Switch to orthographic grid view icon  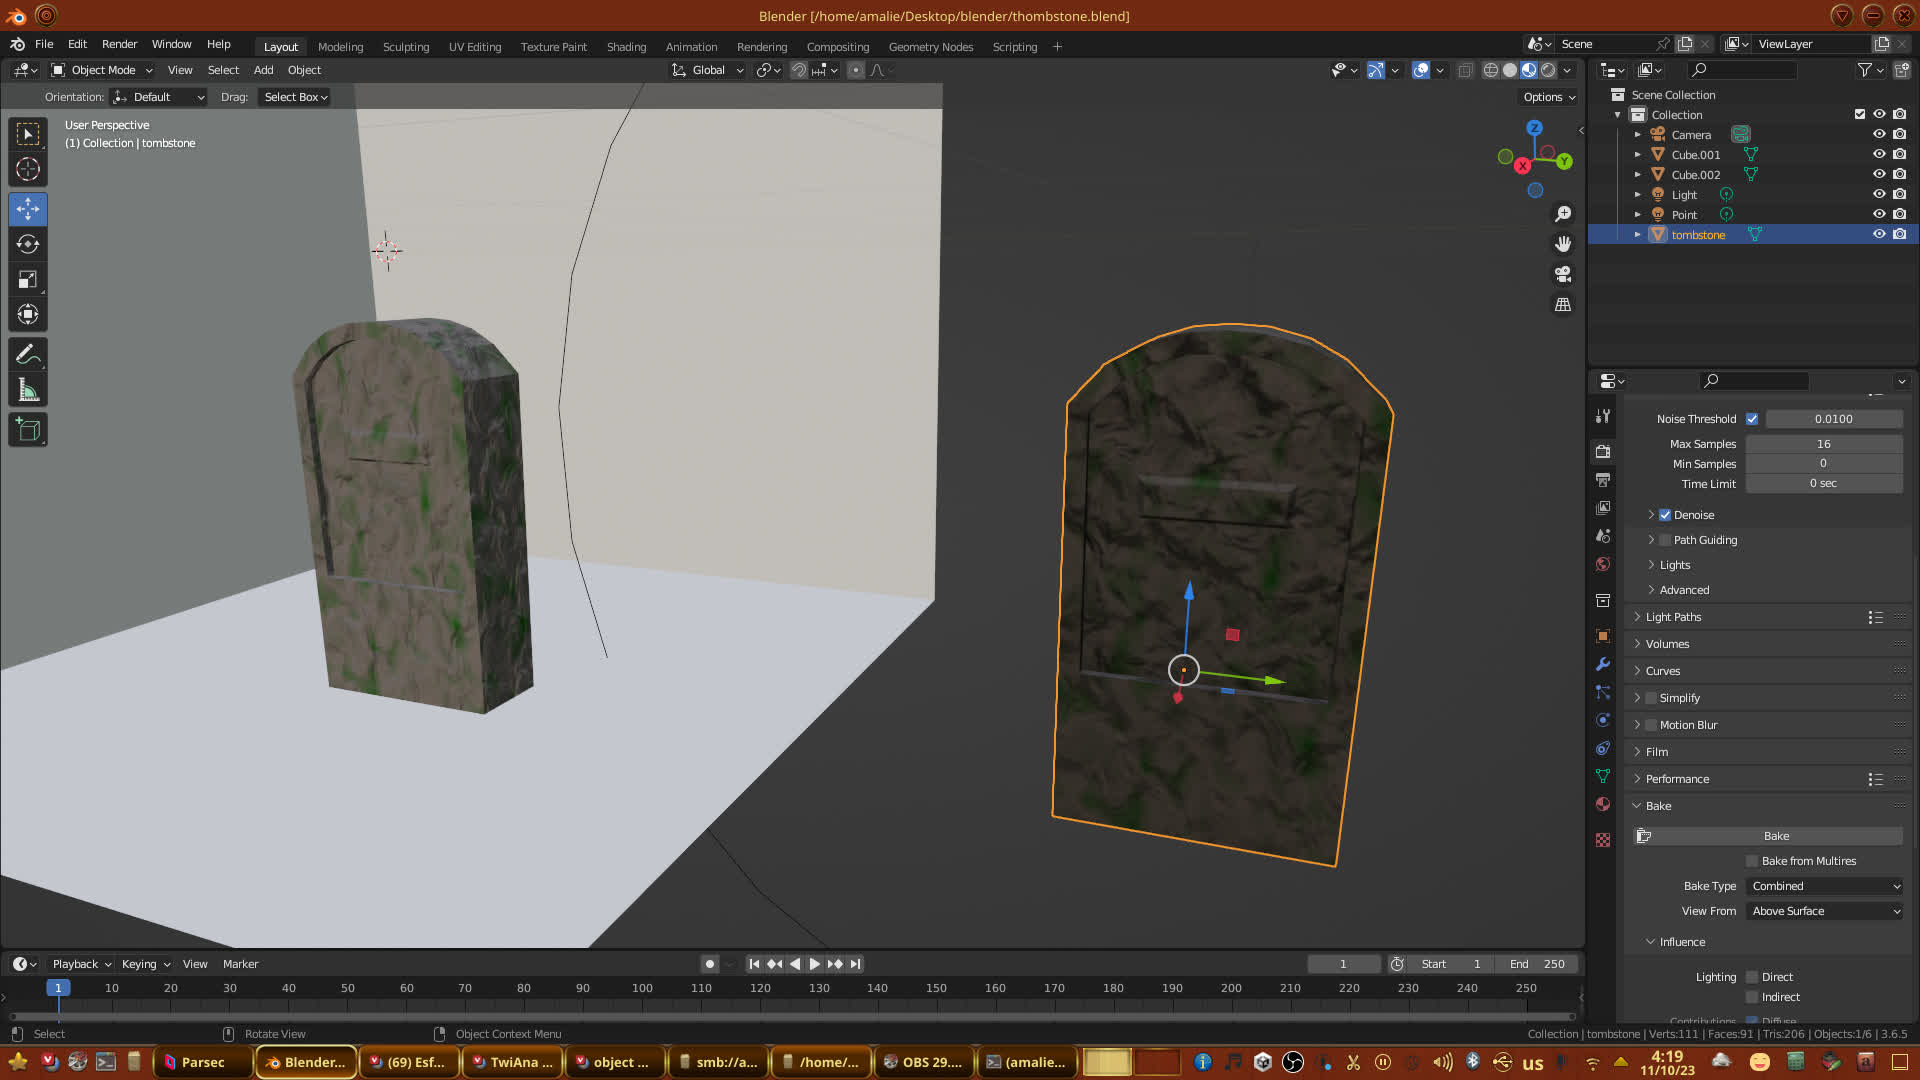1563,305
